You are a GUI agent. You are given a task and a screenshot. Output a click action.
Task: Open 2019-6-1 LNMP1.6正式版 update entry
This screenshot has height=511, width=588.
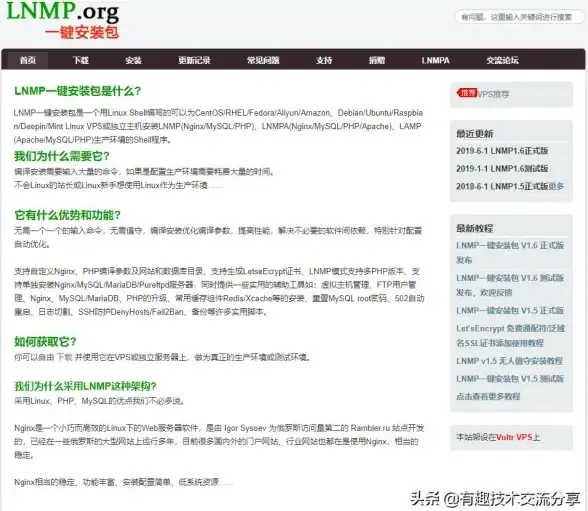502,151
